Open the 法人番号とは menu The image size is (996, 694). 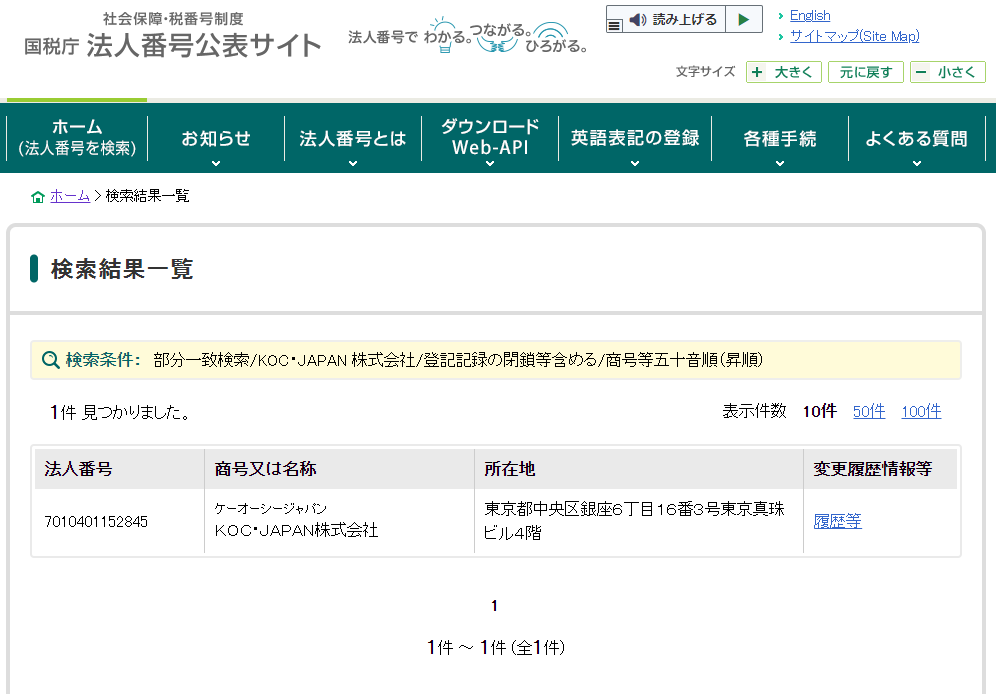coord(353,138)
